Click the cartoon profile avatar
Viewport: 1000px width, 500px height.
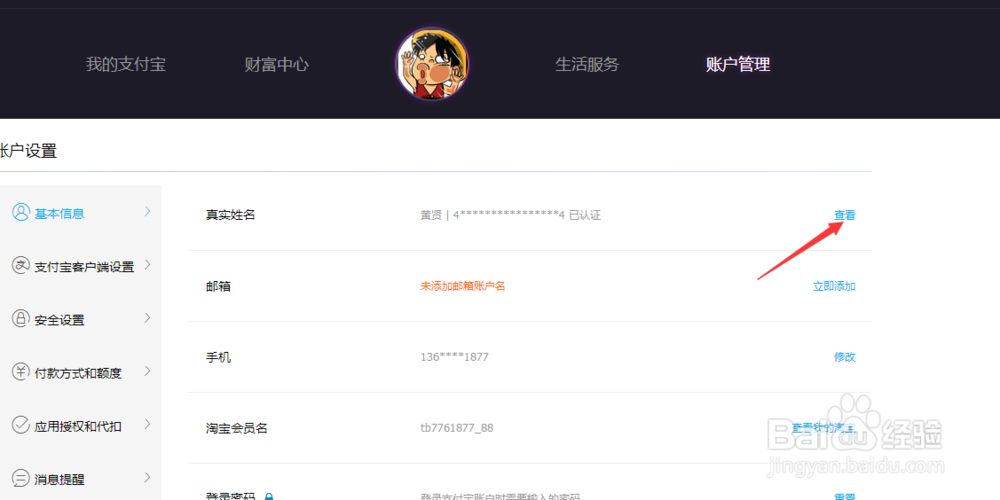click(432, 64)
